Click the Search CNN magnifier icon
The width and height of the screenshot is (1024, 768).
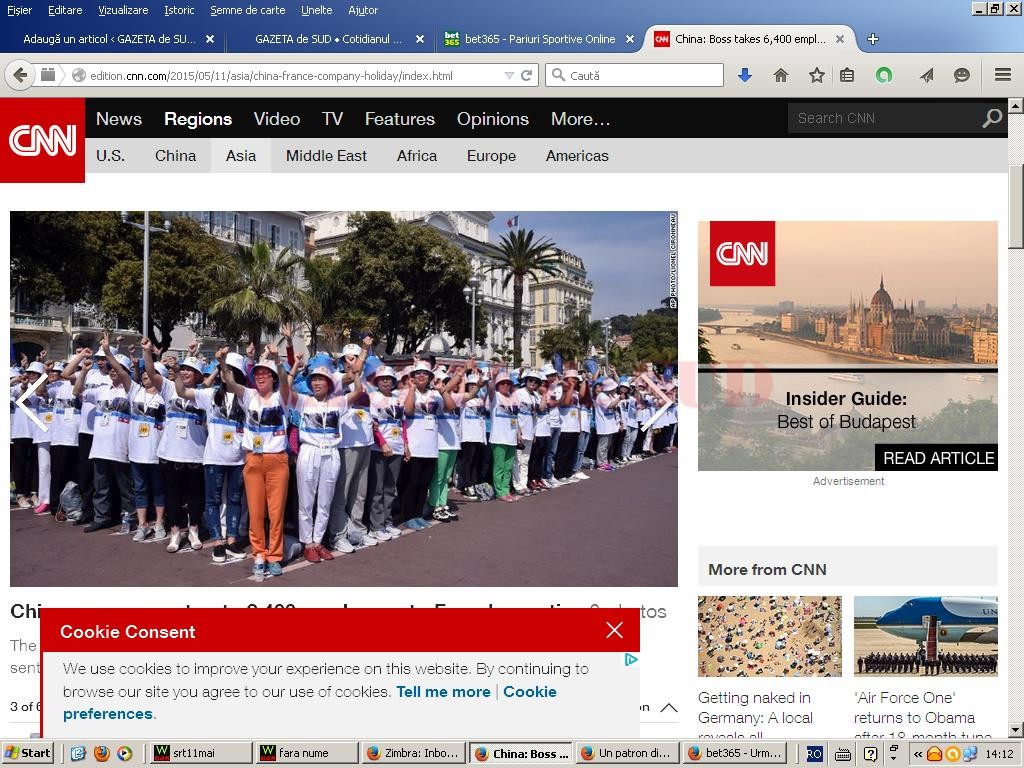[992, 118]
